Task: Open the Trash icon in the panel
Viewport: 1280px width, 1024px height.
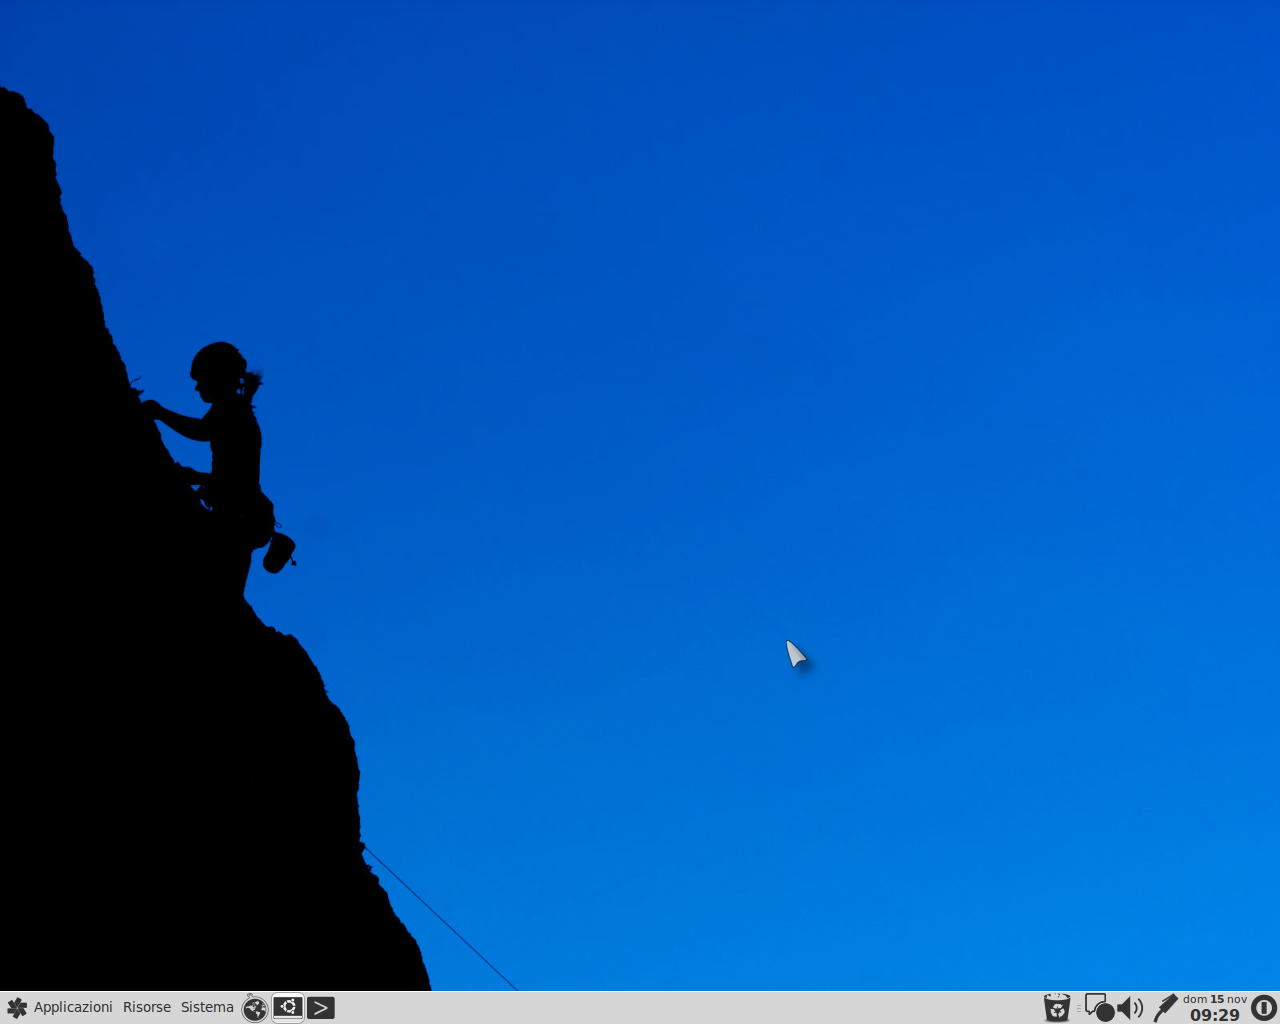Action: point(1057,1008)
